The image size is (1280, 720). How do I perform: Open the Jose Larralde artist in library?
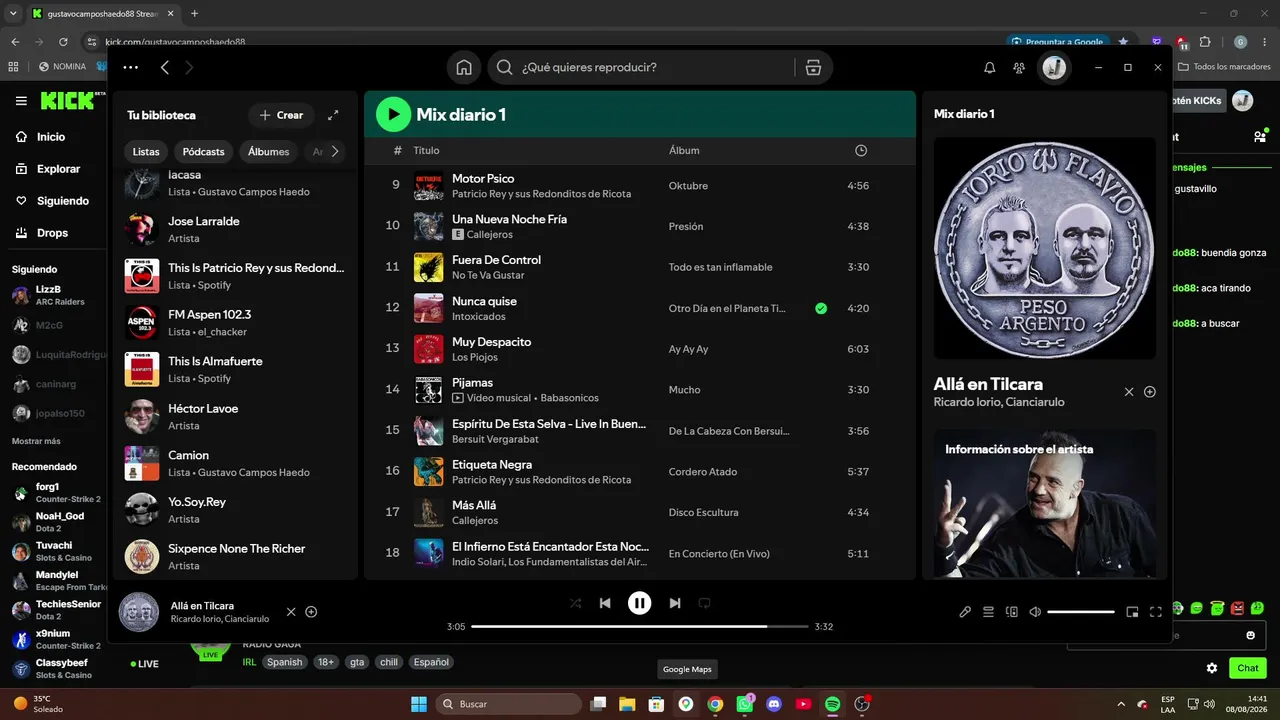[x=235, y=229]
